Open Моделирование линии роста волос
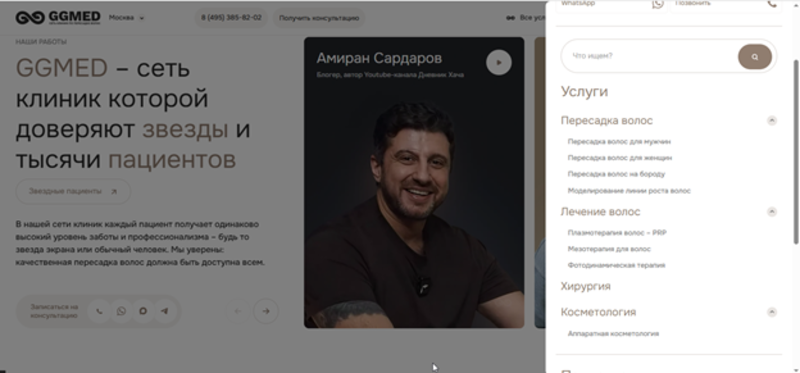The height and width of the screenshot is (373, 800). click(629, 191)
